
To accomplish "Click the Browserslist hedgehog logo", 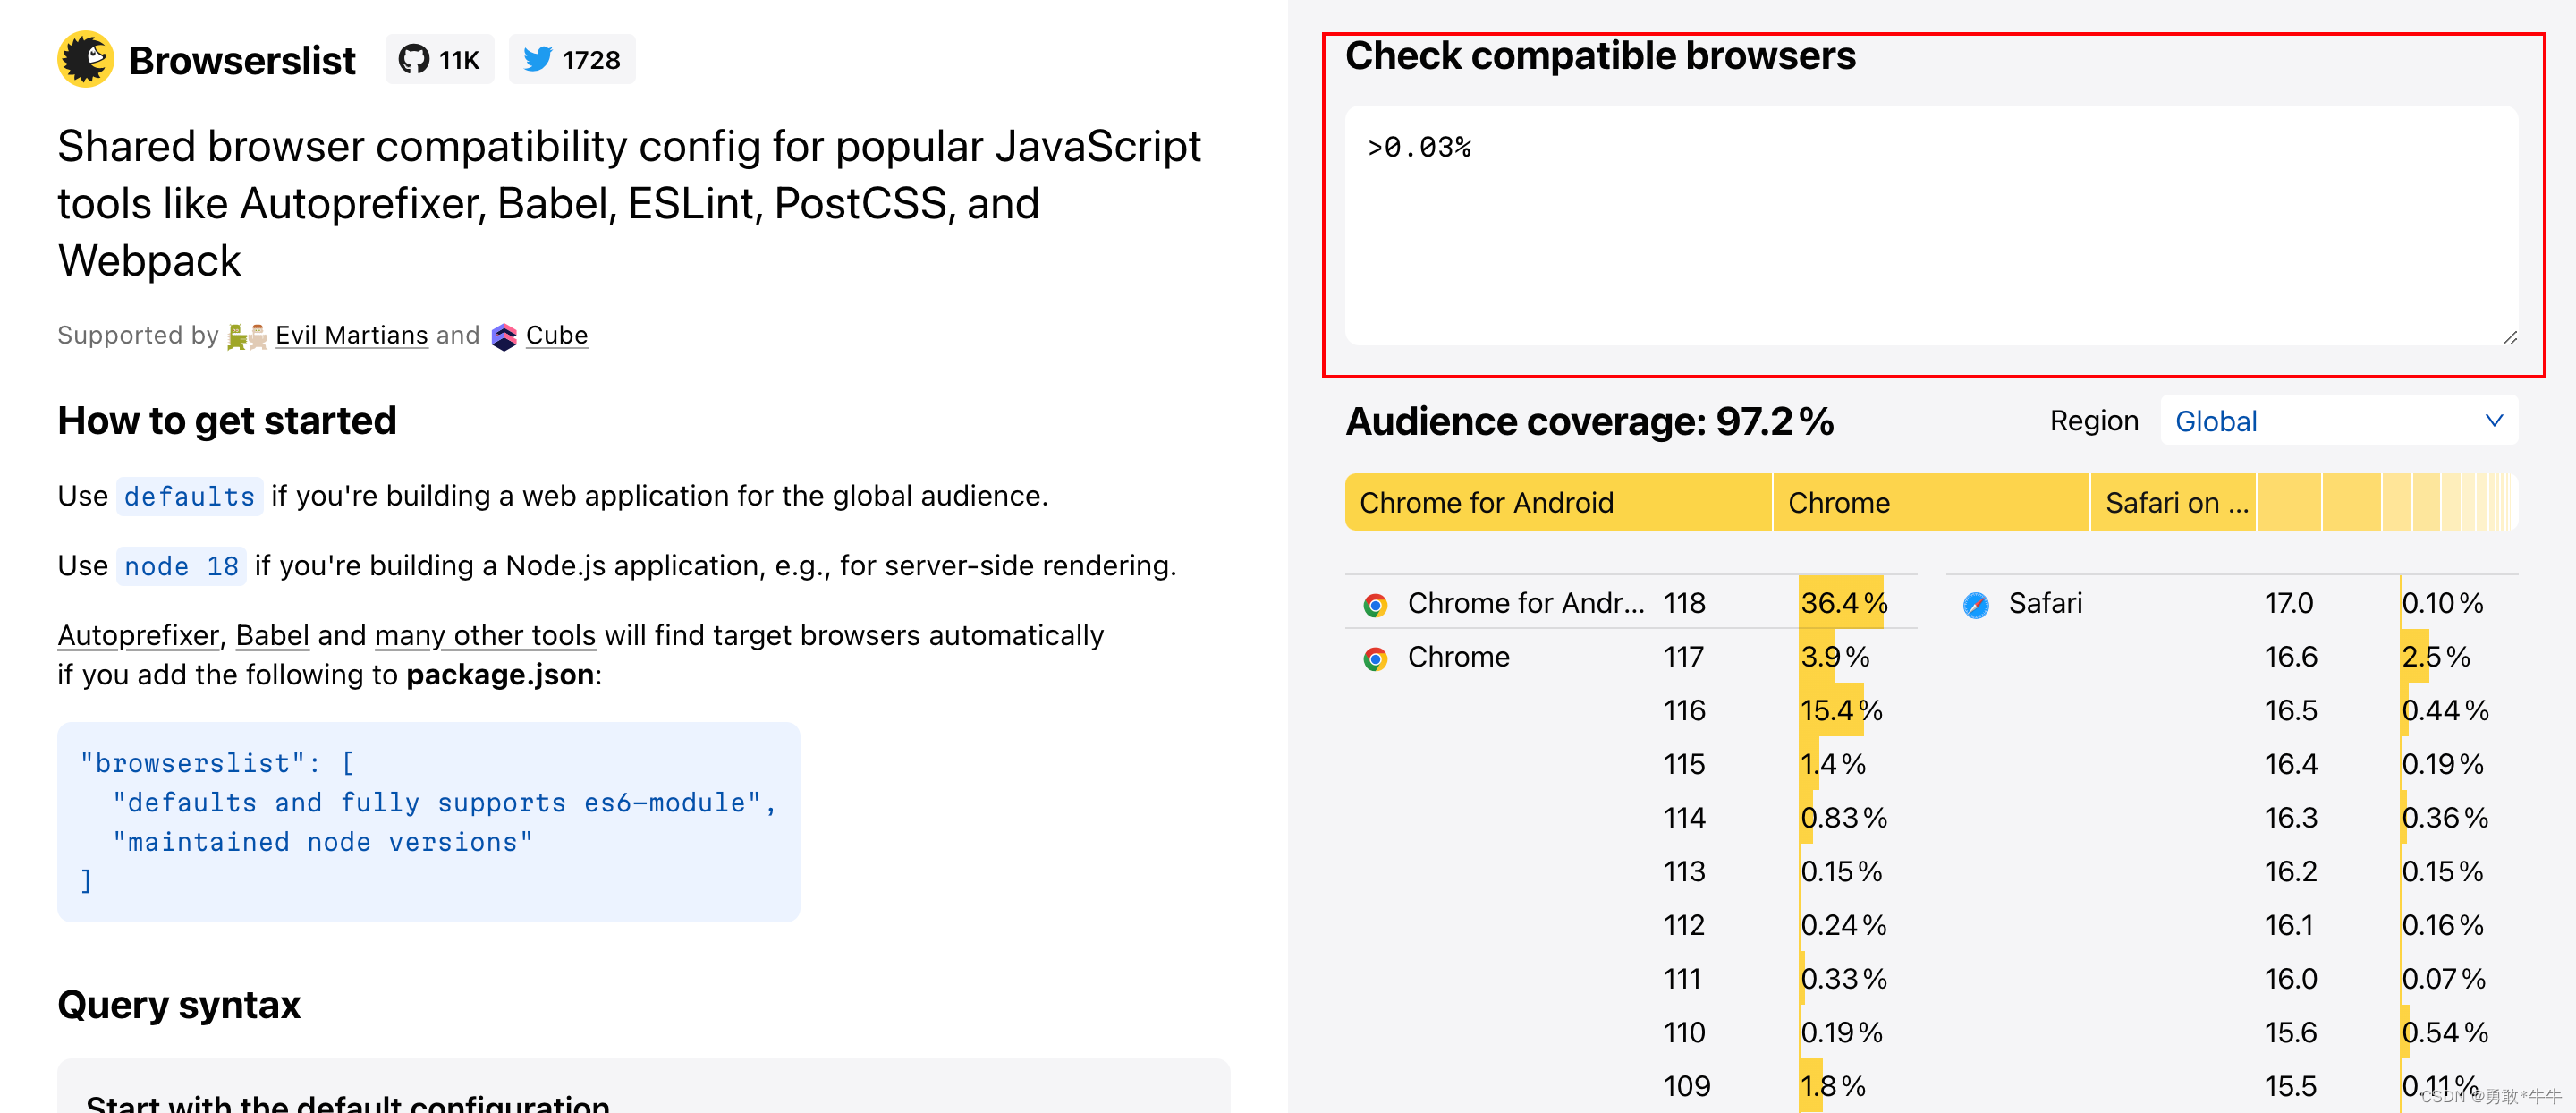I will [85, 59].
